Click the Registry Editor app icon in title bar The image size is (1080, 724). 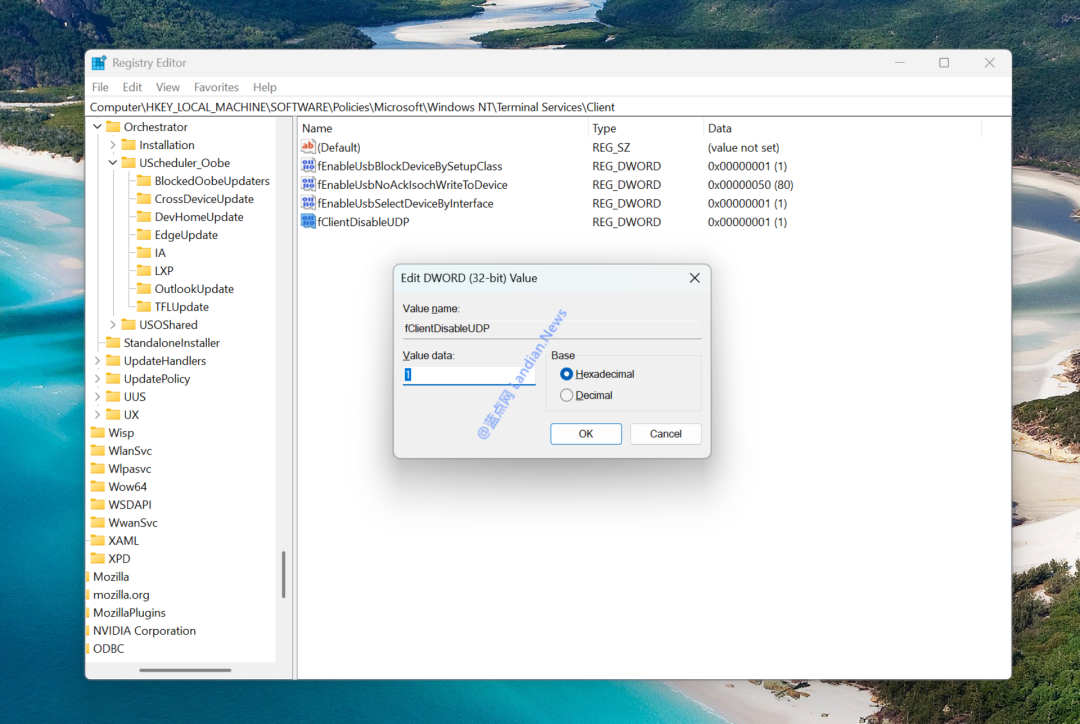(99, 63)
